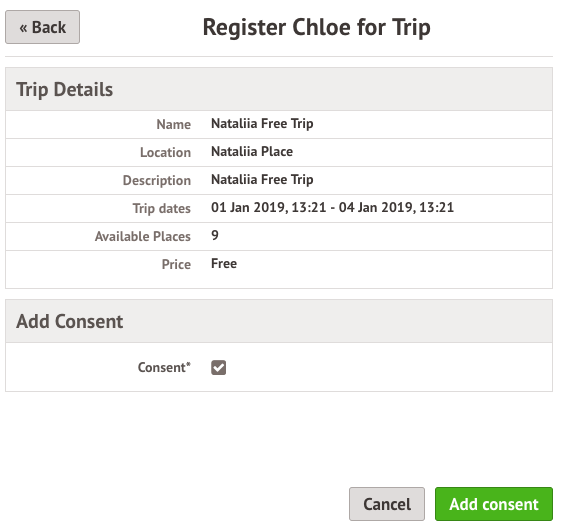Viewport: 564px width, 529px height.
Task: Click the Price field label
Action: [176, 264]
